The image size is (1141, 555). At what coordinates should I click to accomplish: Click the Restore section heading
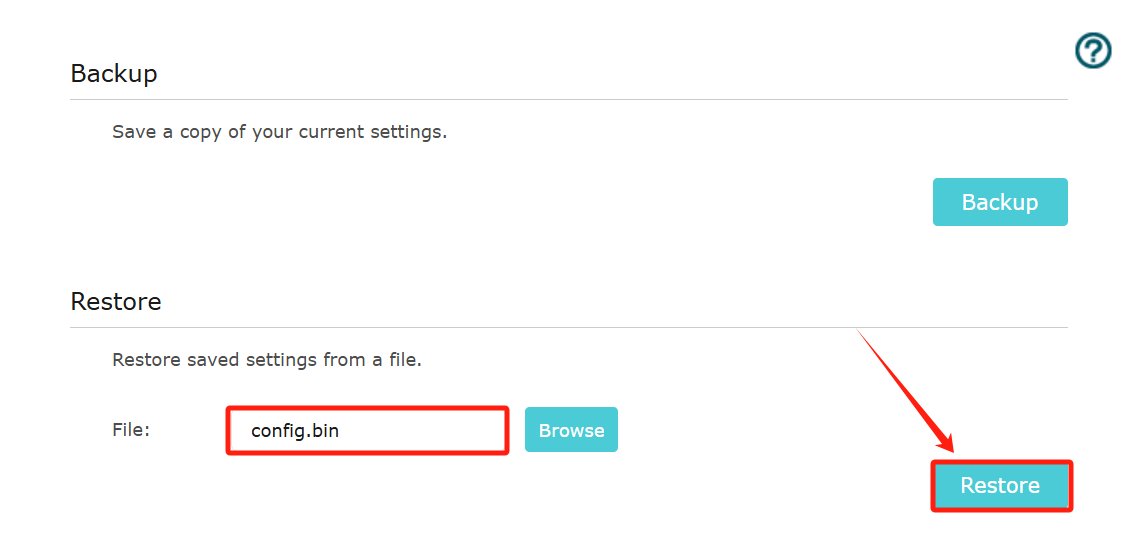coord(116,301)
